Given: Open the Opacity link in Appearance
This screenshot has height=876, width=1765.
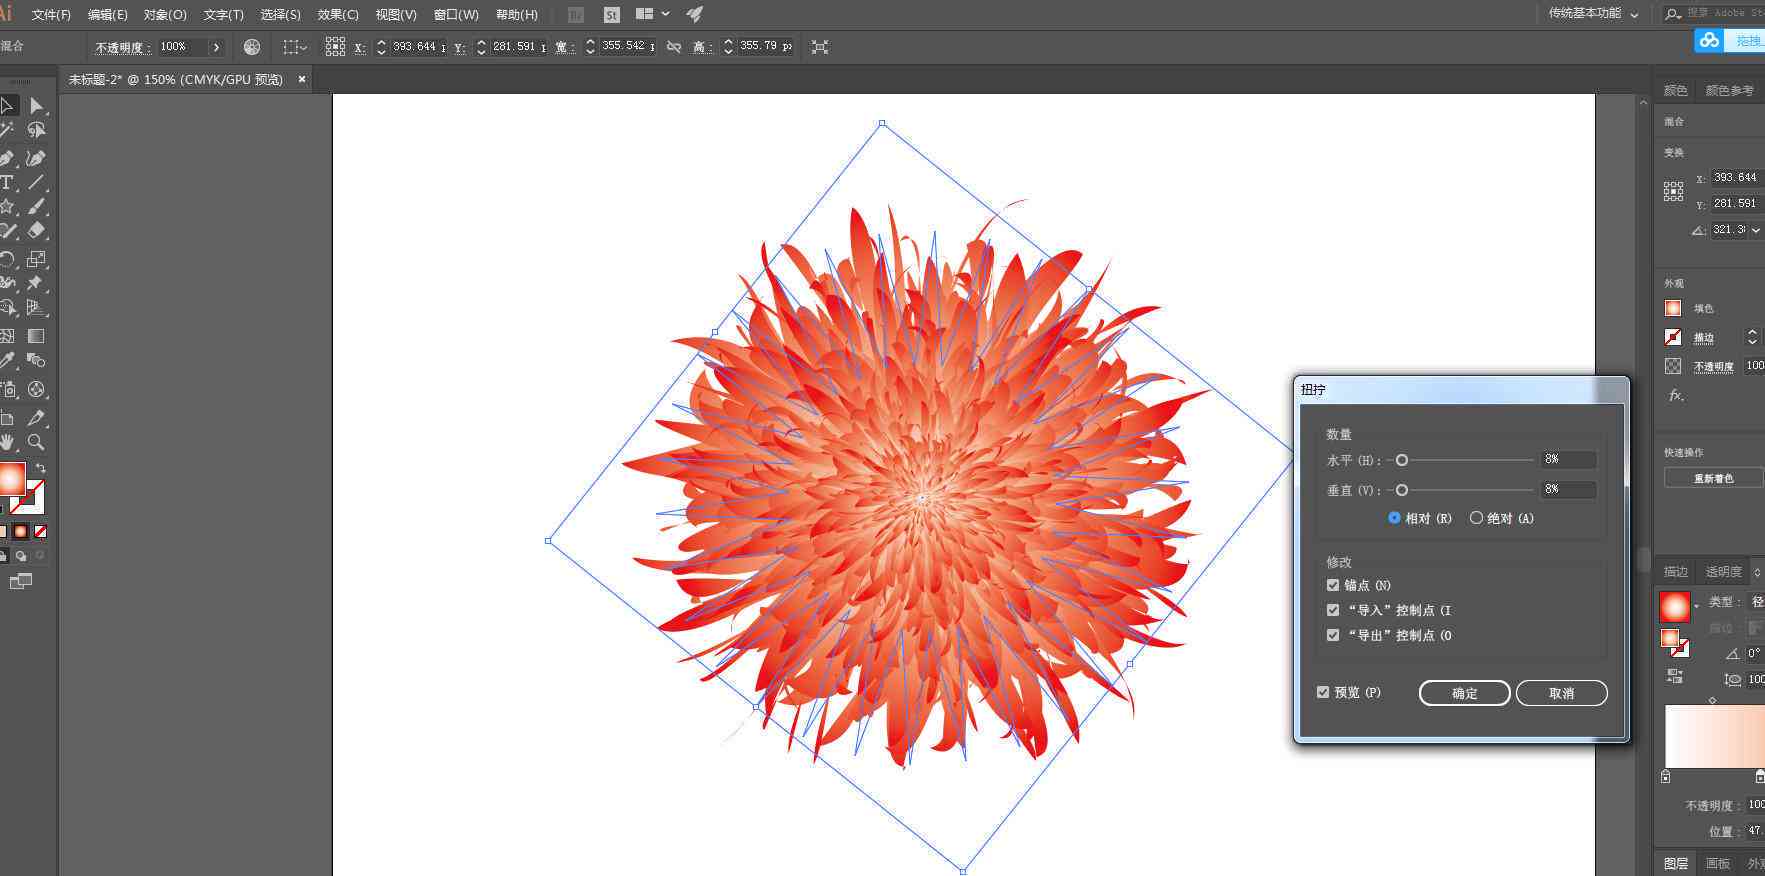Looking at the screenshot, I should (x=1714, y=367).
